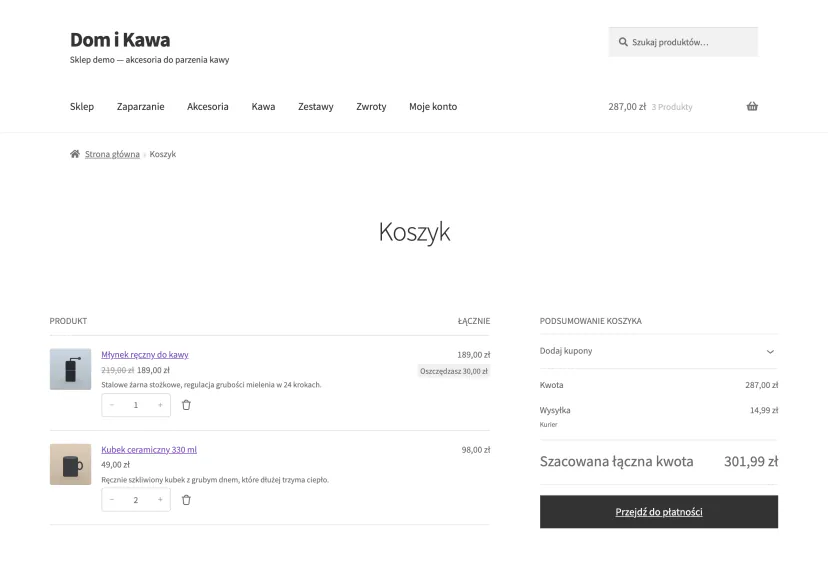The width and height of the screenshot is (828, 582).
Task: Click the 98,00 zł line total
Action: click(476, 449)
